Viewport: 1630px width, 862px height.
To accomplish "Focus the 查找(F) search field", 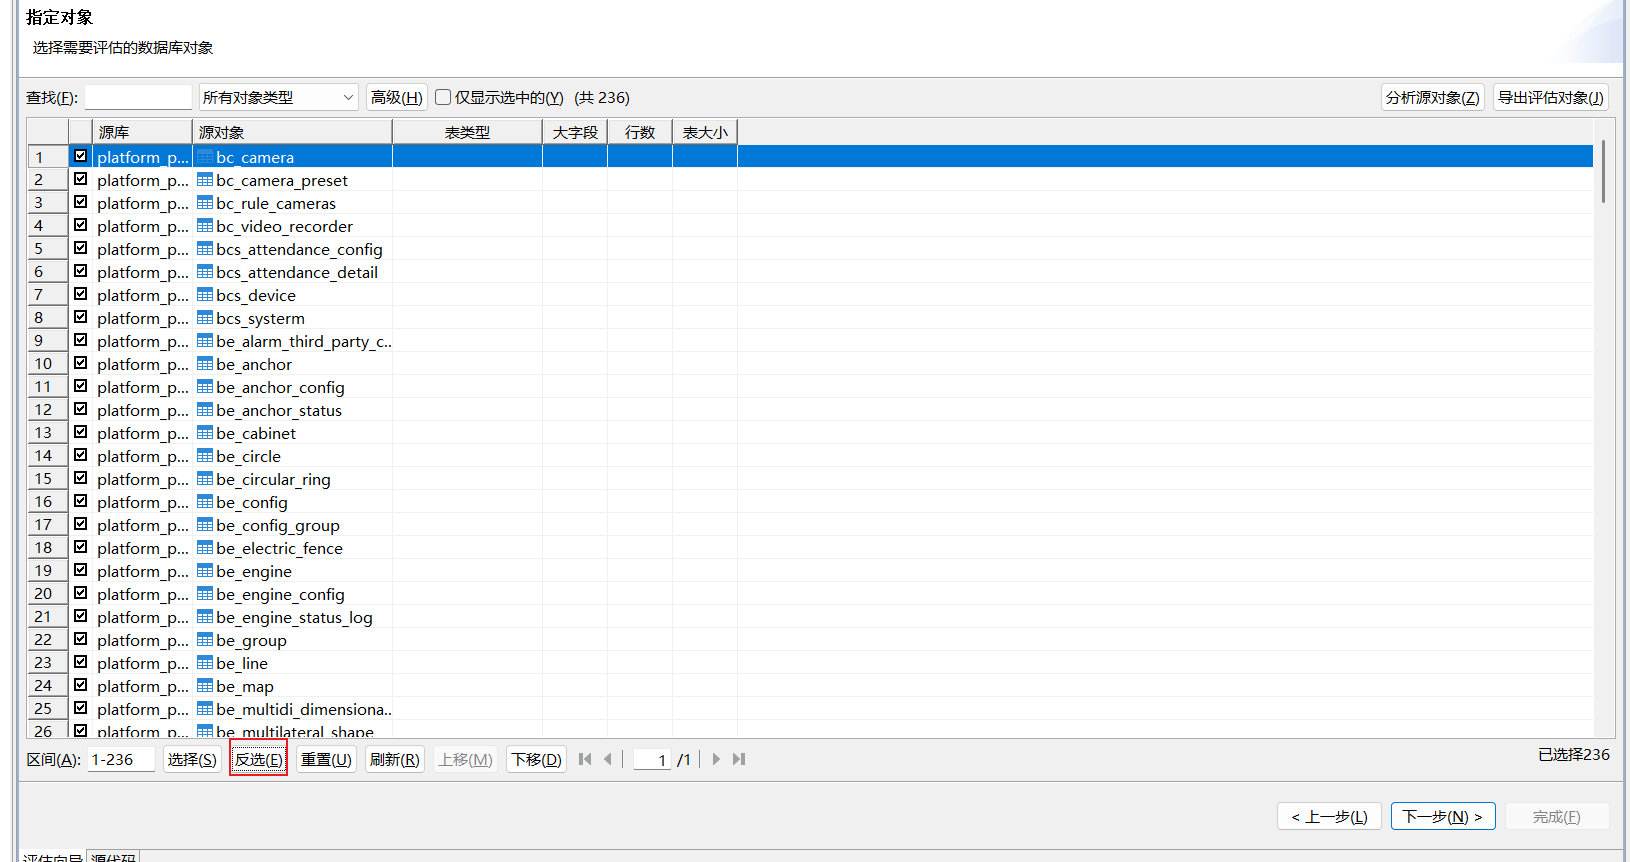I will point(138,97).
